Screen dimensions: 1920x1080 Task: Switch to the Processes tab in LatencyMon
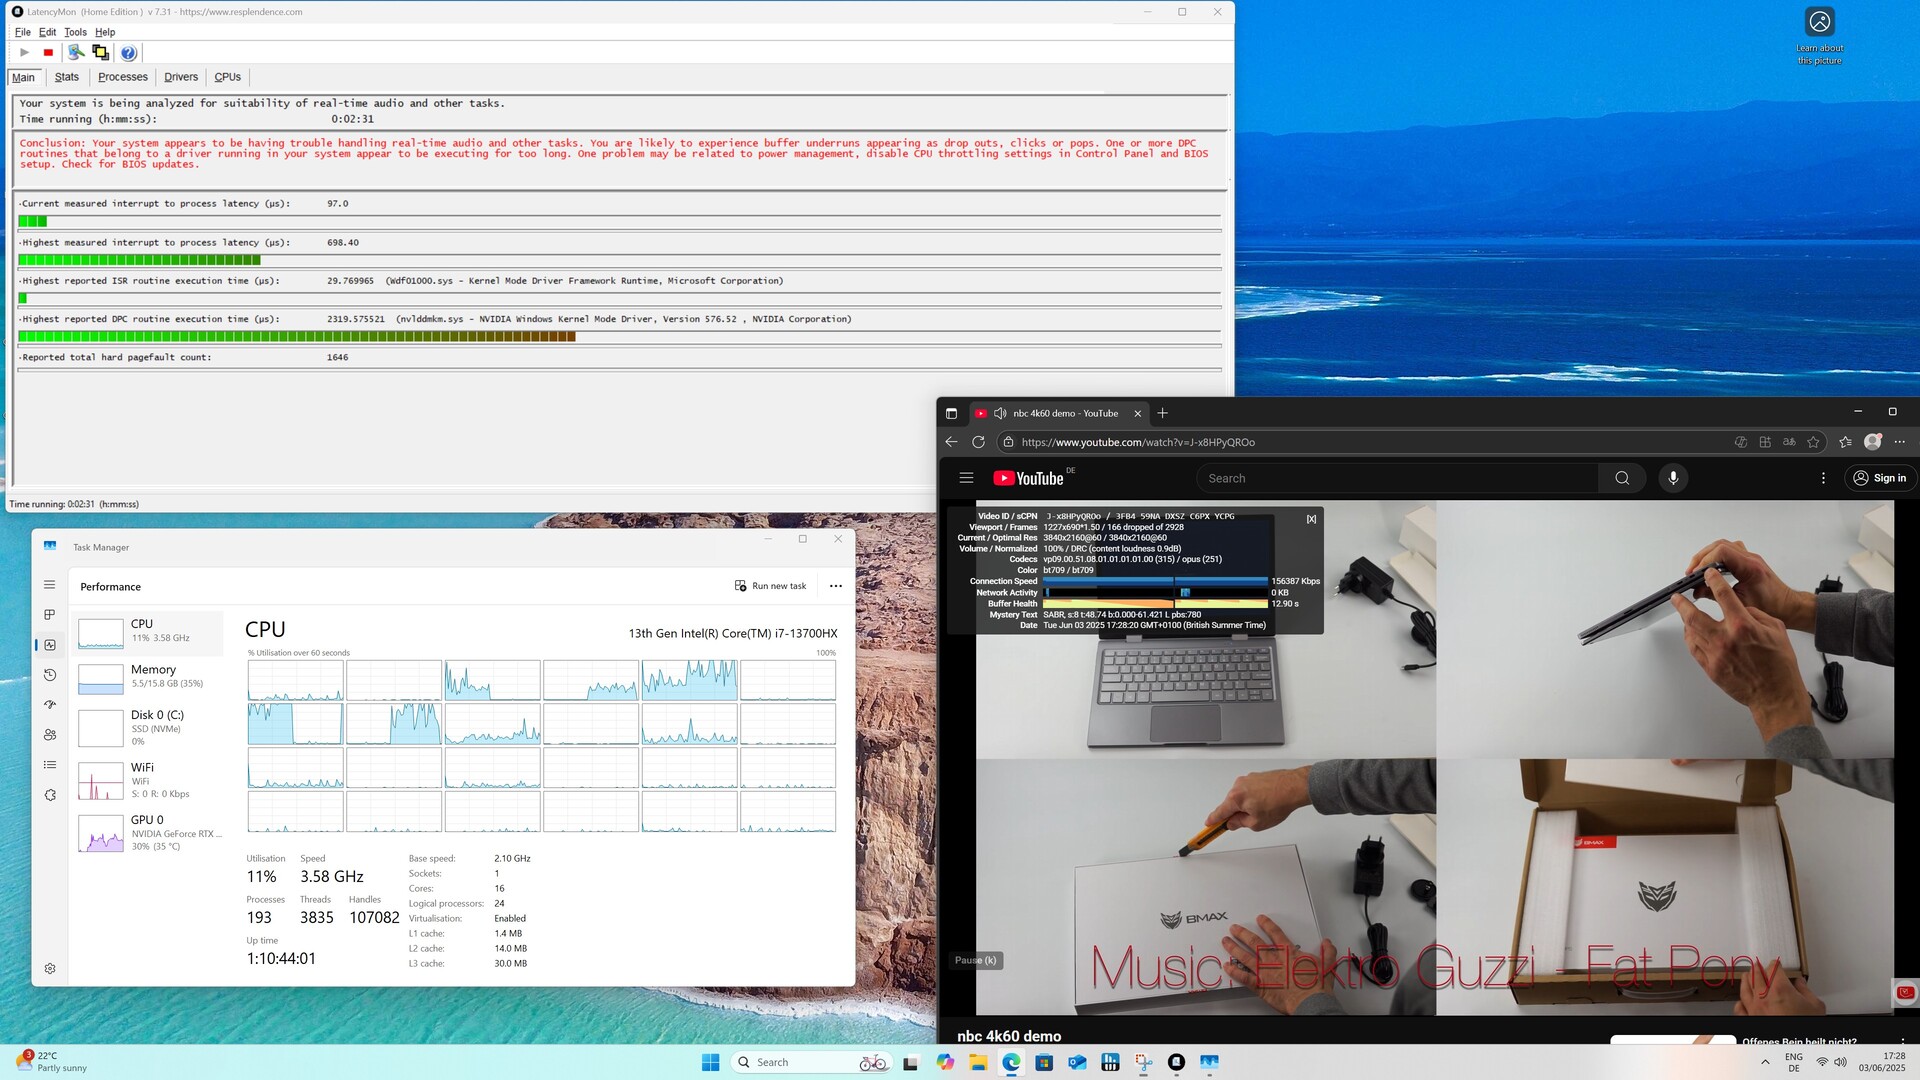point(123,77)
